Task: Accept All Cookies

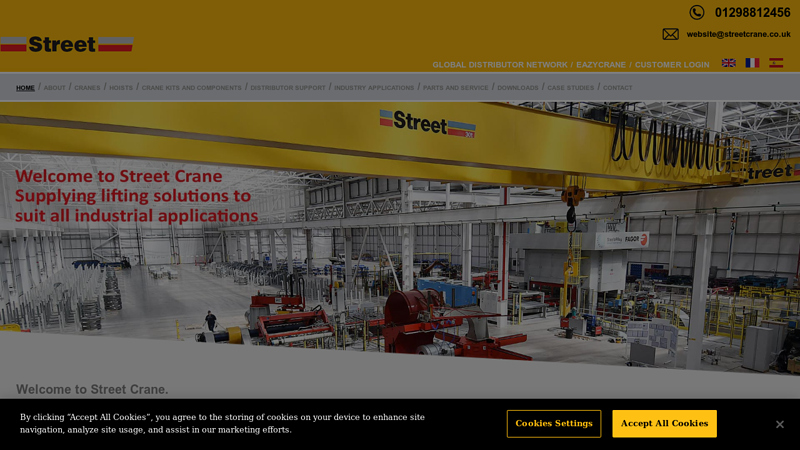Action: pyautogui.click(x=664, y=423)
